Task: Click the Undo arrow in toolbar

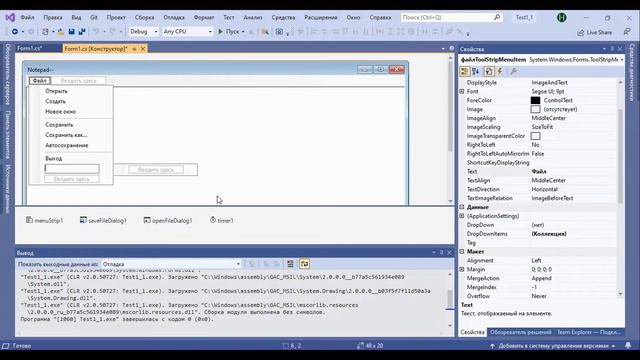Action: pyautogui.click(x=96, y=31)
